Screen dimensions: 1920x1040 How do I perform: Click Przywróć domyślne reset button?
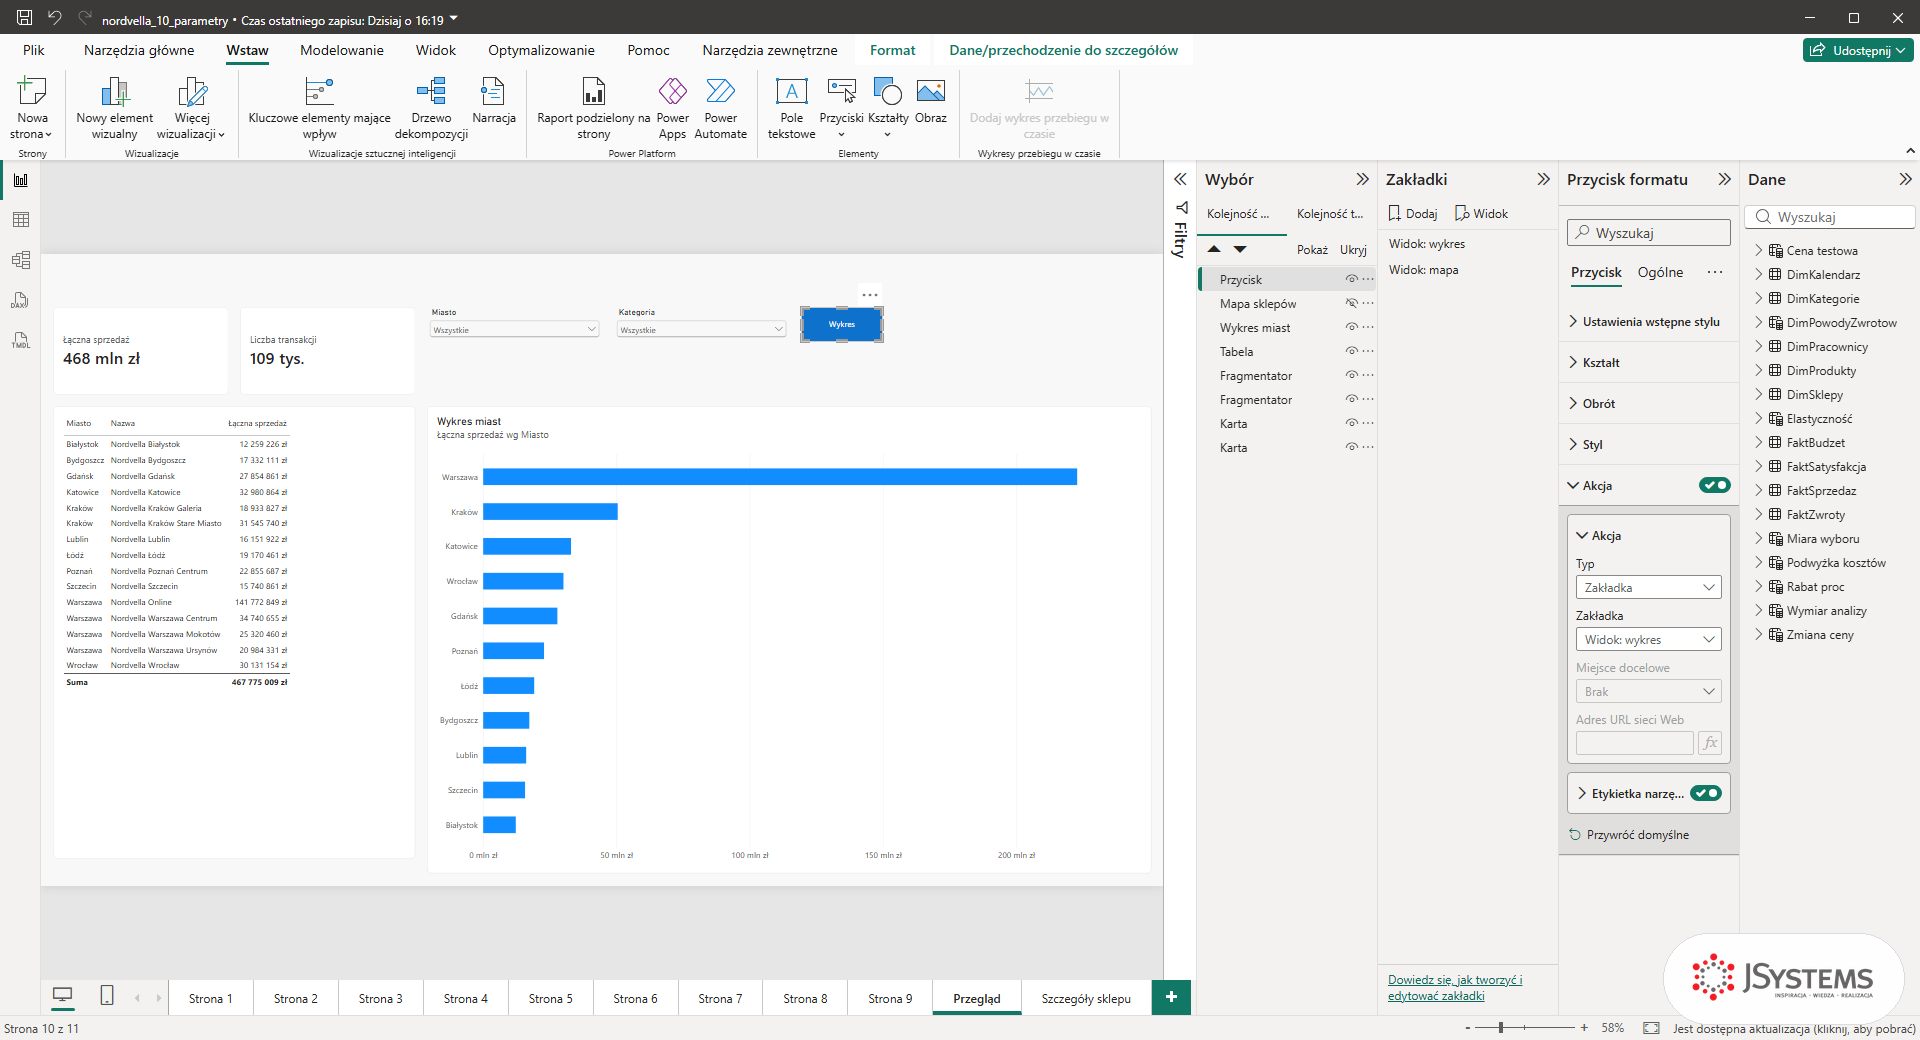(1628, 835)
